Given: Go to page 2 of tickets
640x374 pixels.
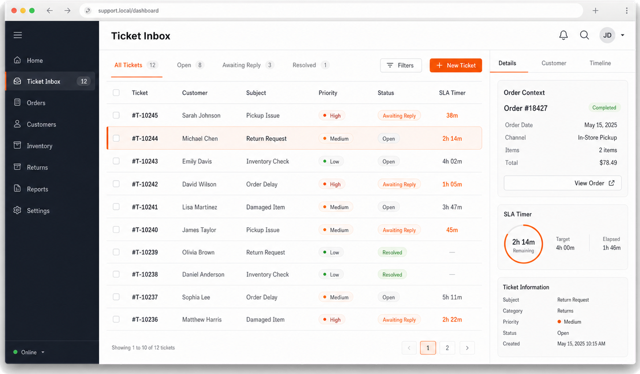Looking at the screenshot, I should (447, 348).
